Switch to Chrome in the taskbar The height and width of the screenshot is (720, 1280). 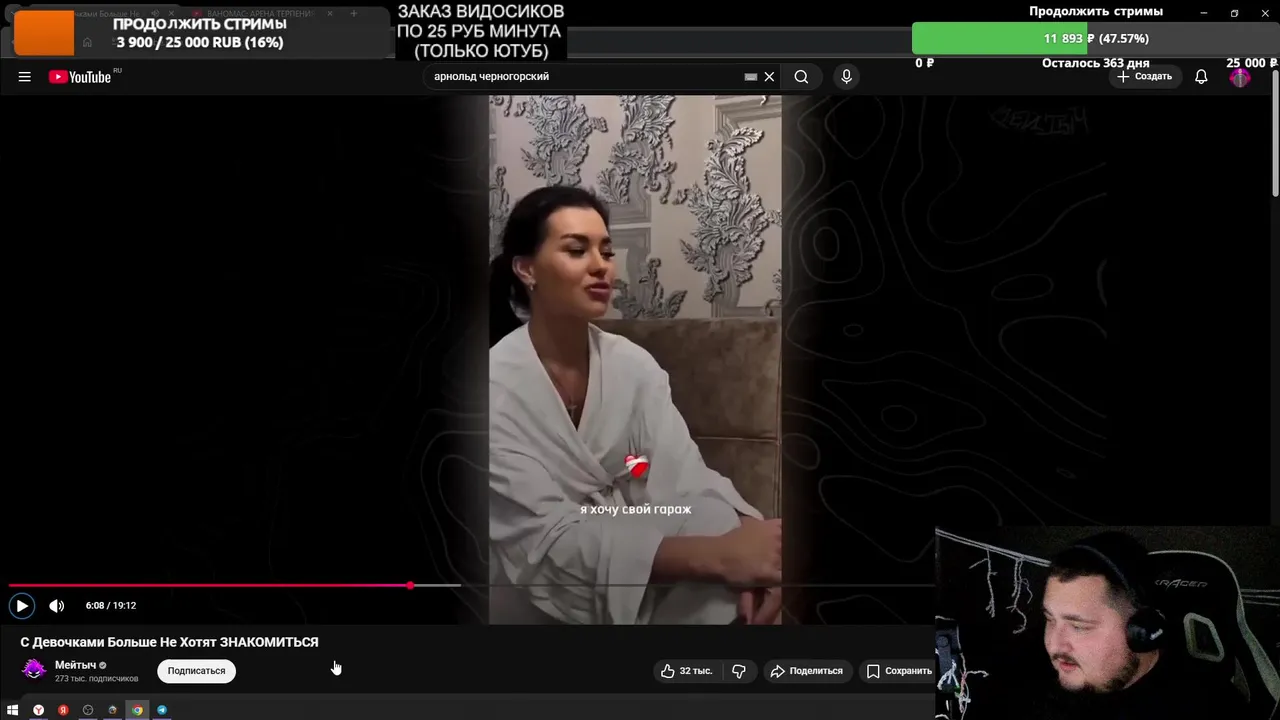point(137,710)
